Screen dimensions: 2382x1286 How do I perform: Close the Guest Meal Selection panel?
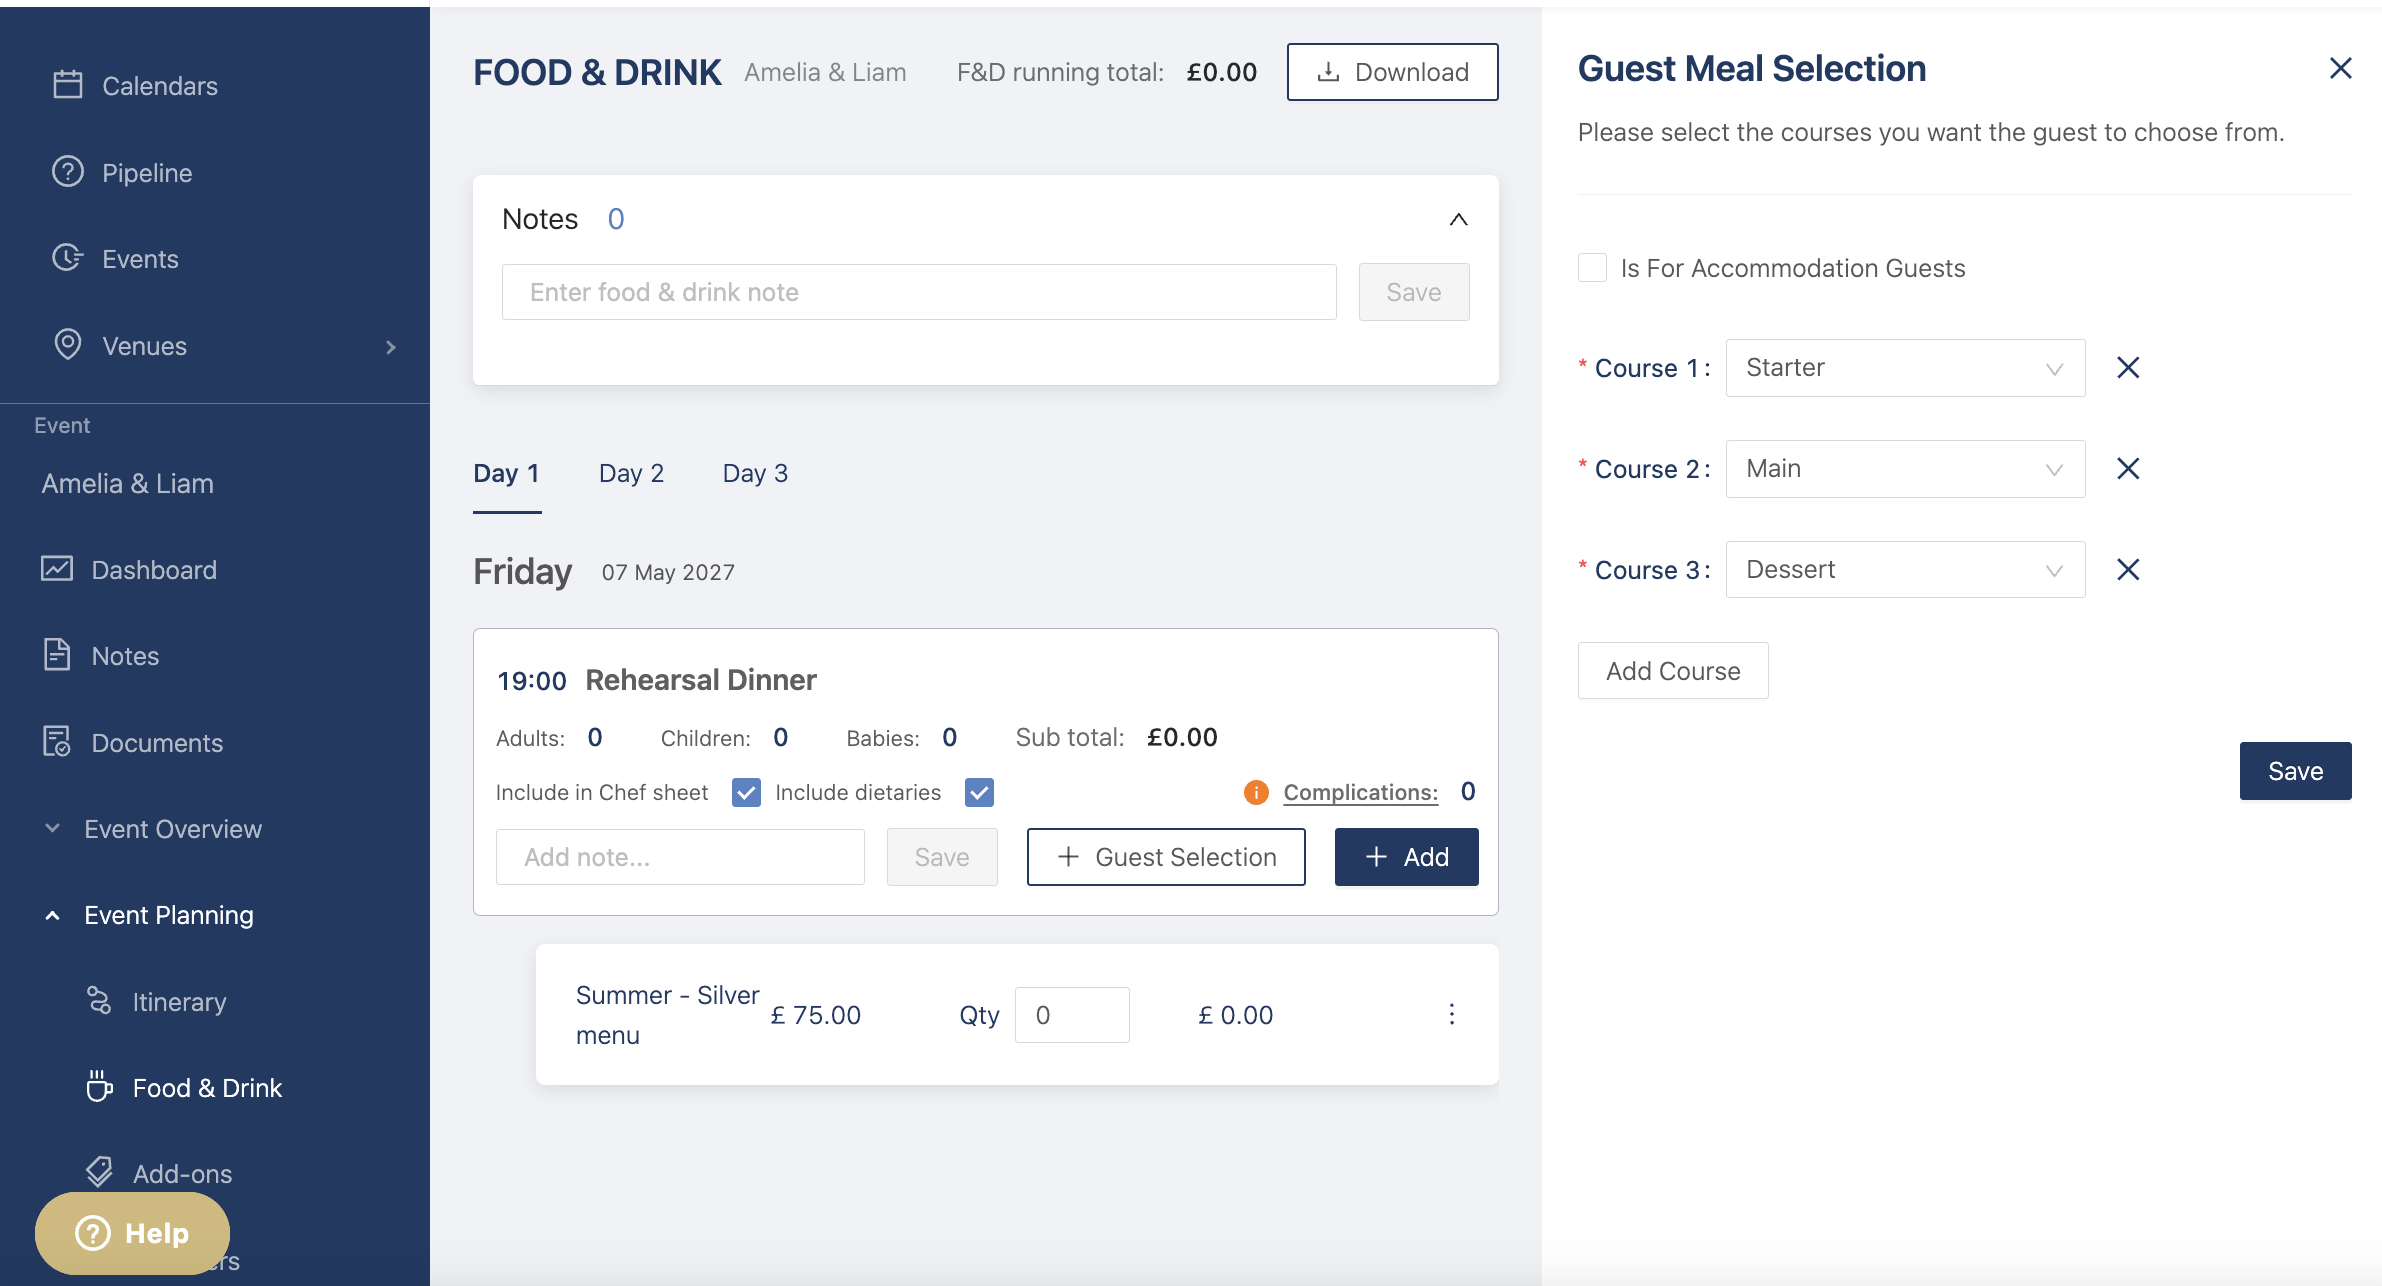pos(2340,68)
